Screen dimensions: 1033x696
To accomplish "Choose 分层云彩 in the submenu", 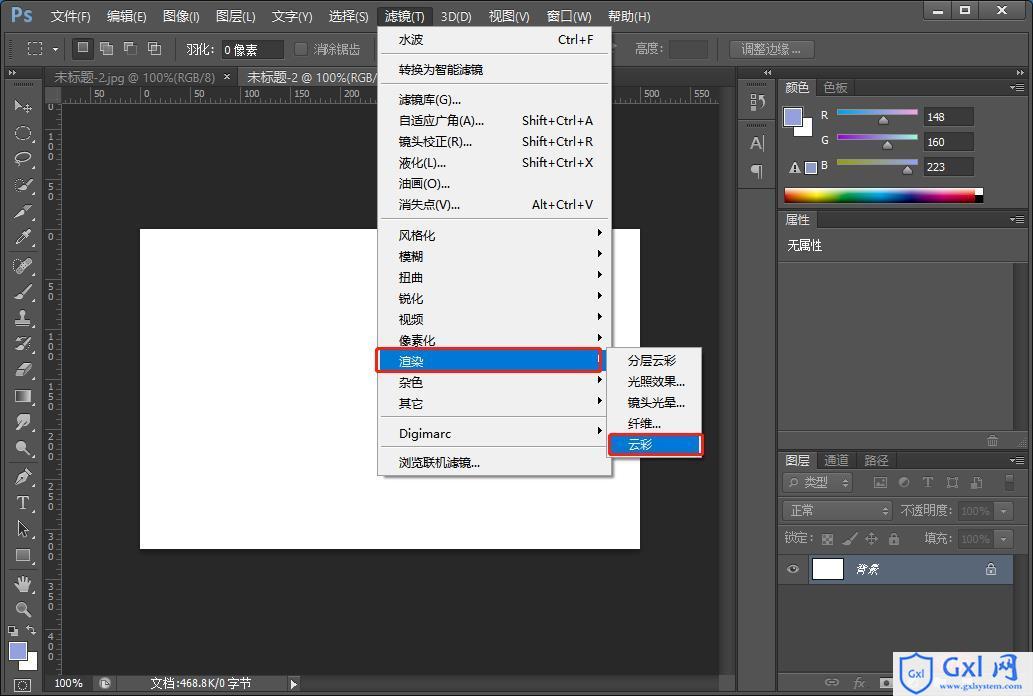I will click(x=654, y=361).
